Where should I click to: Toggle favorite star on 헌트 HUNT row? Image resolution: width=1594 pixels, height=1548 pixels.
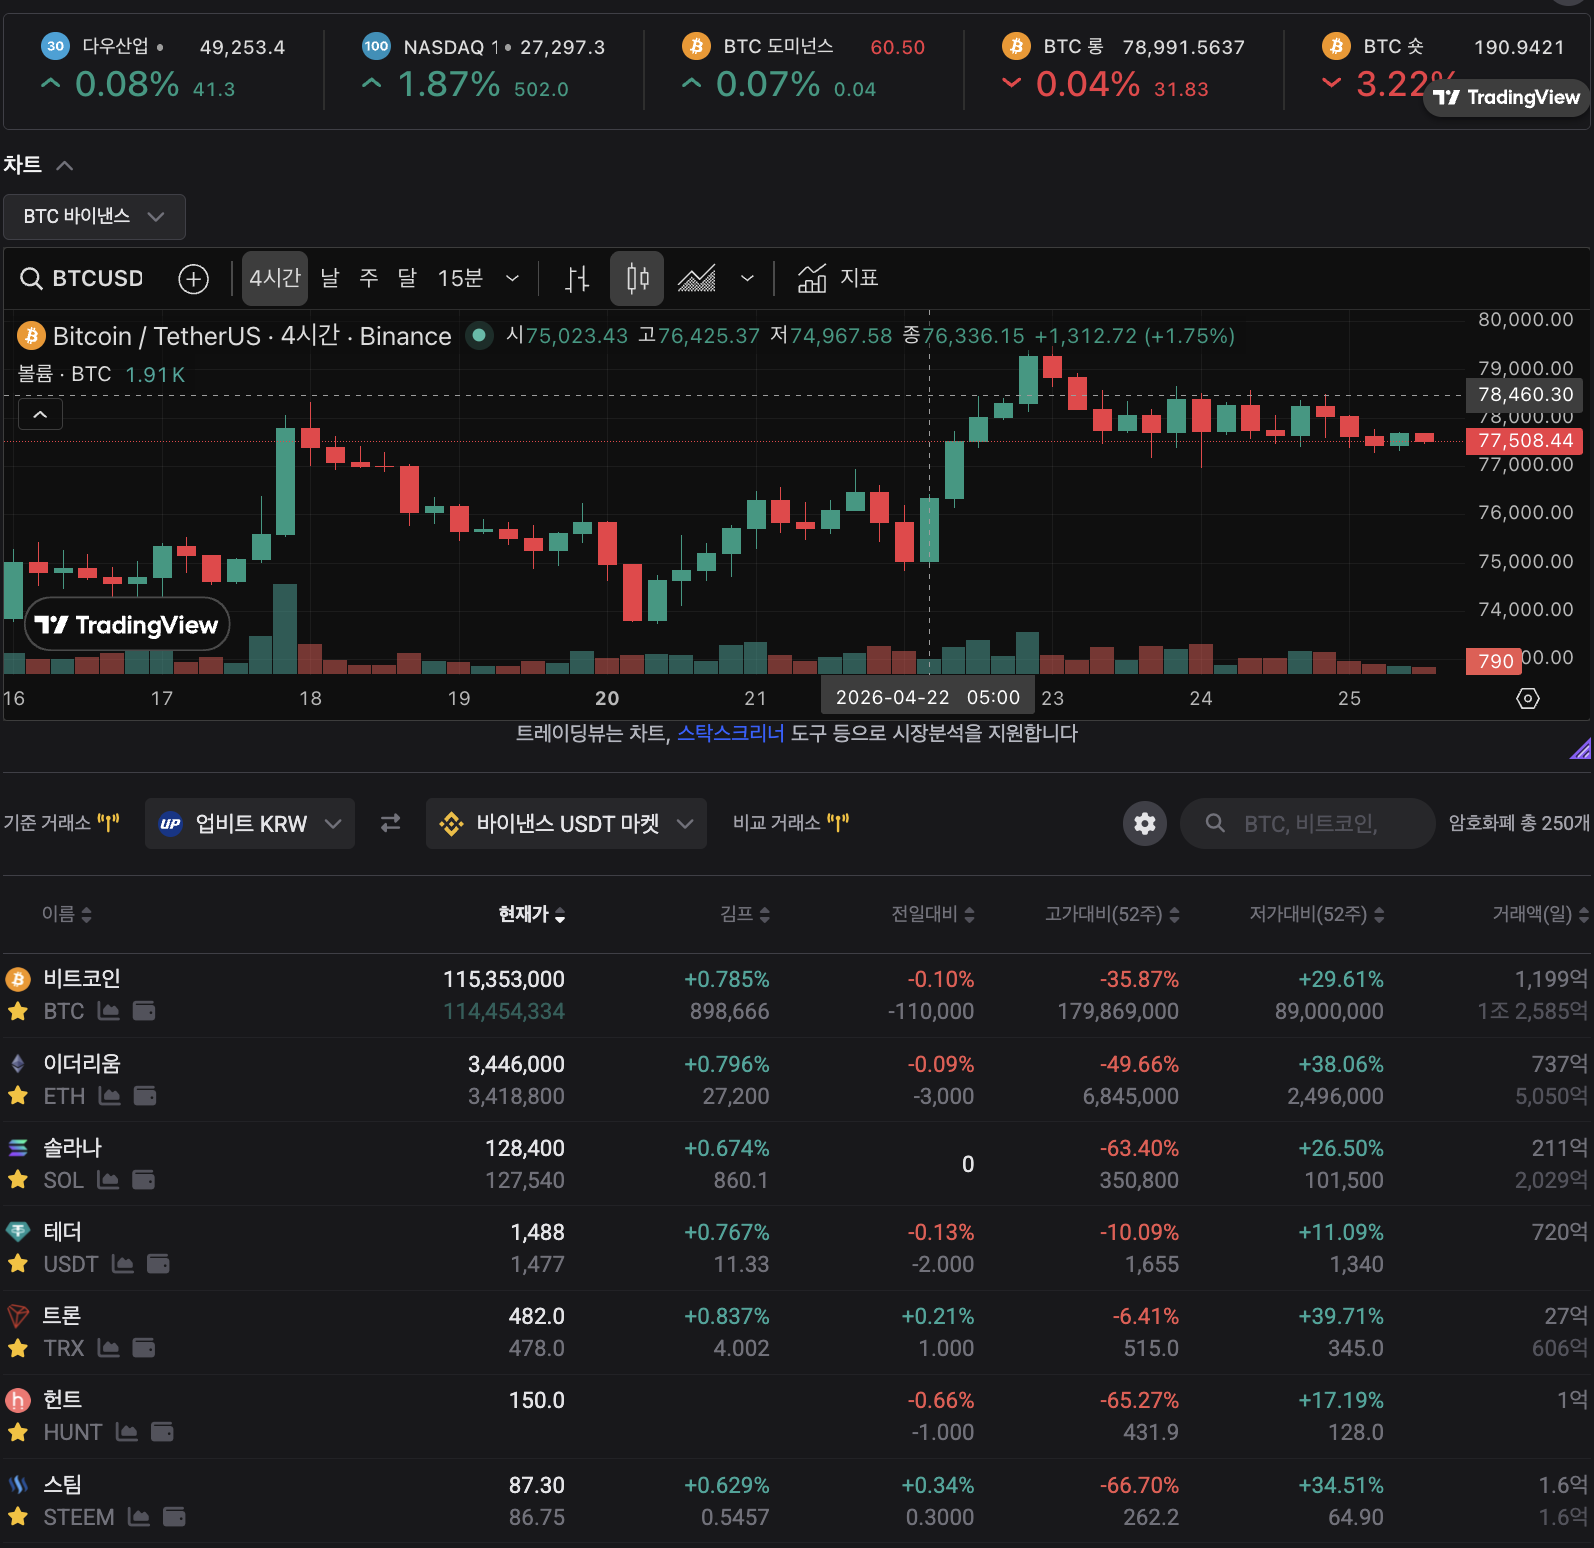(17, 1432)
